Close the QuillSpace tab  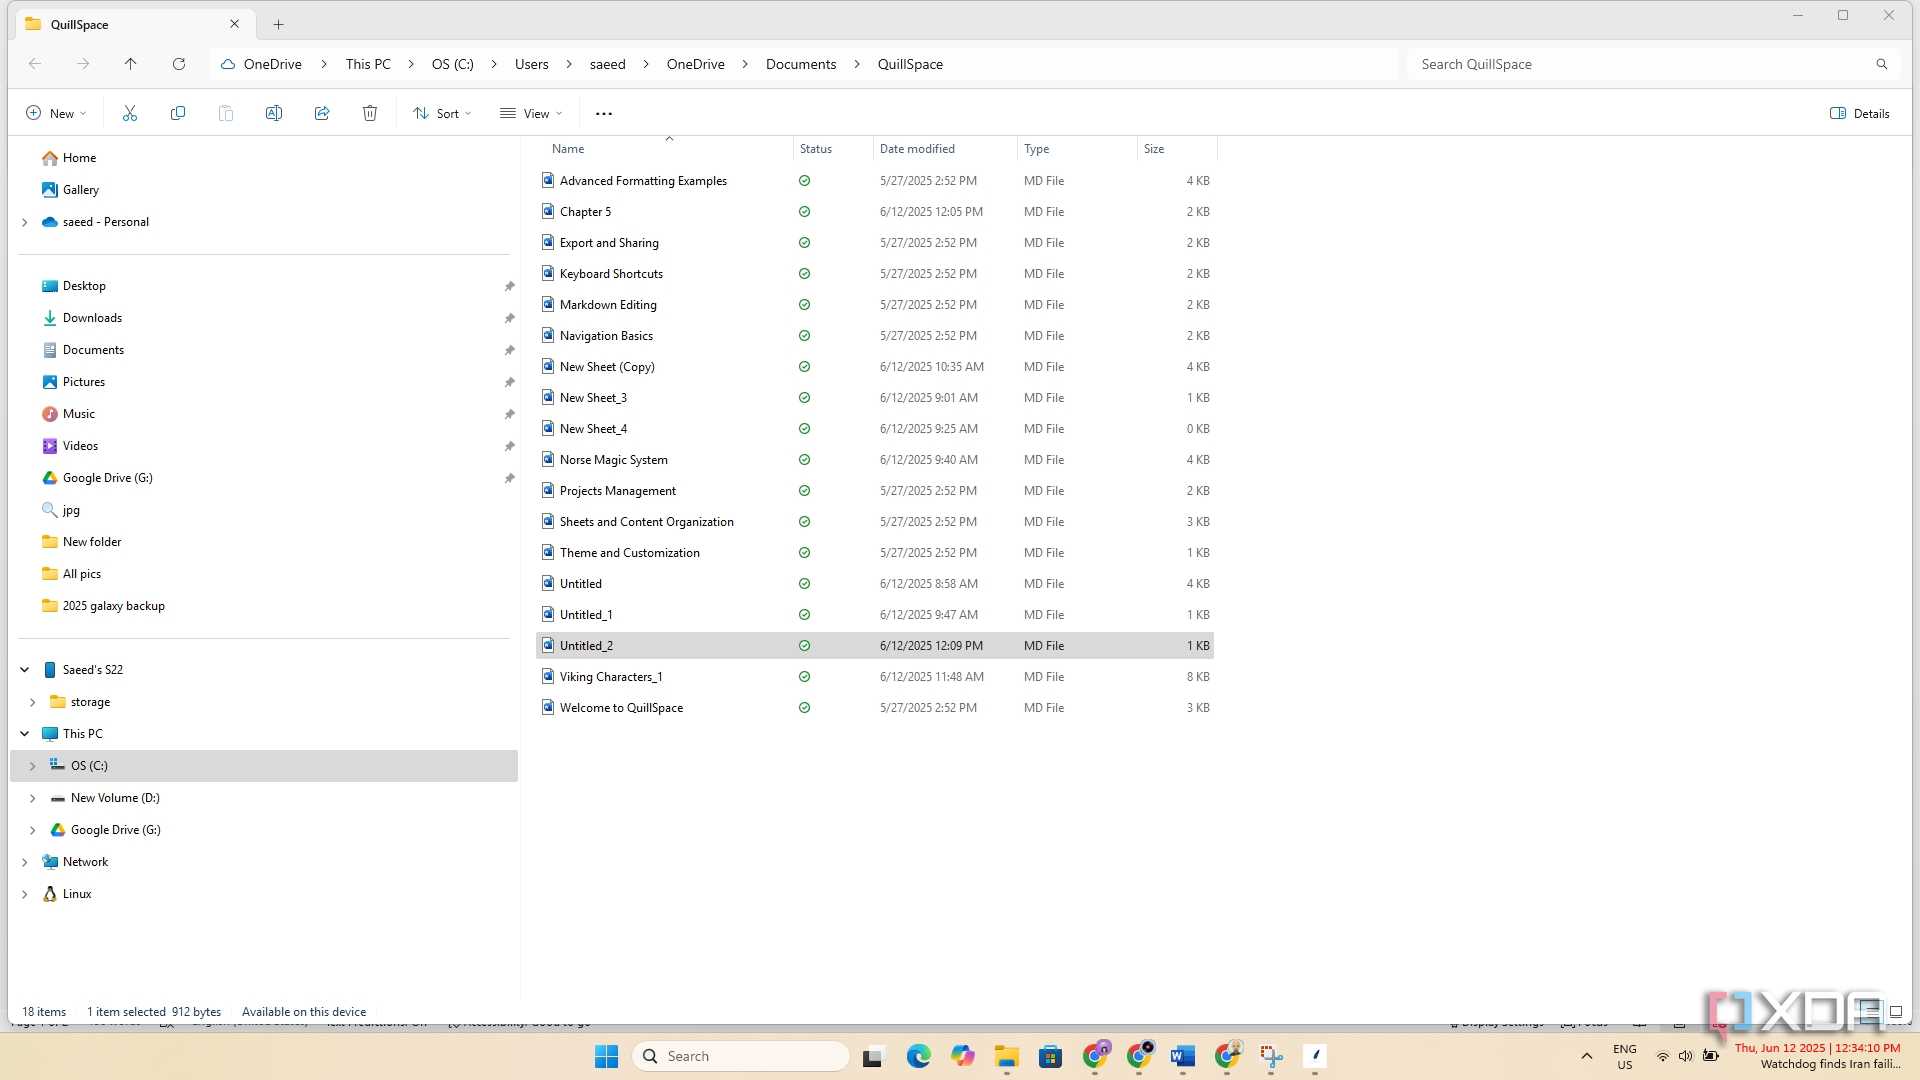pyautogui.click(x=235, y=24)
